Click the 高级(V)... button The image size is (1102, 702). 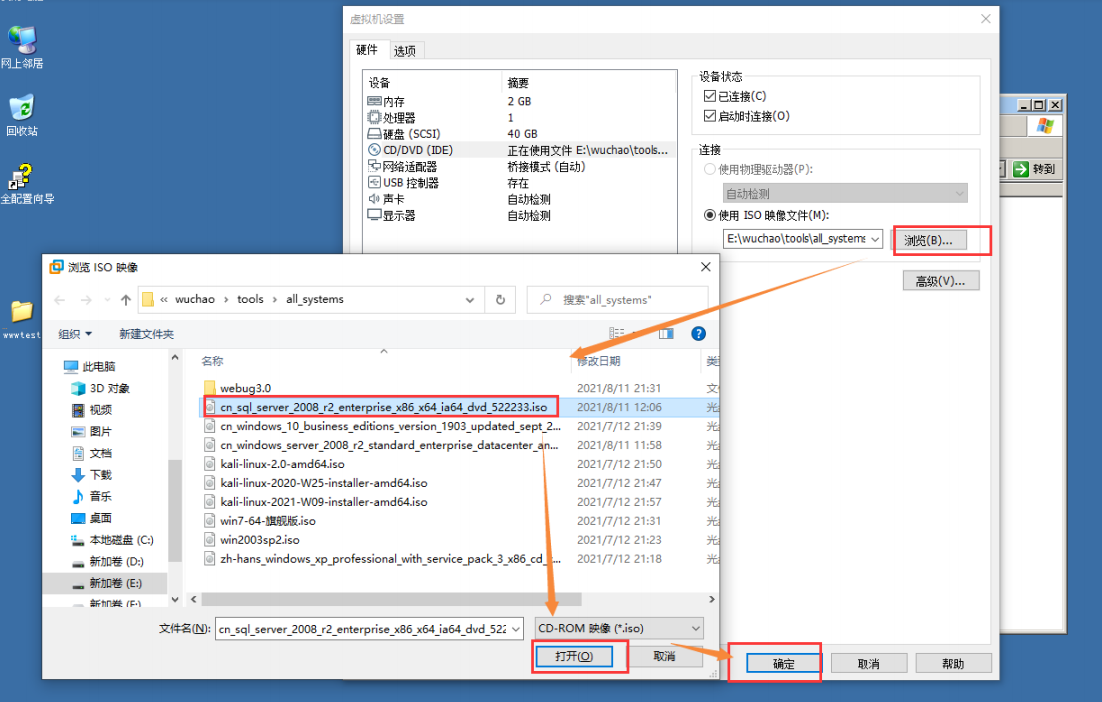[x=940, y=281]
